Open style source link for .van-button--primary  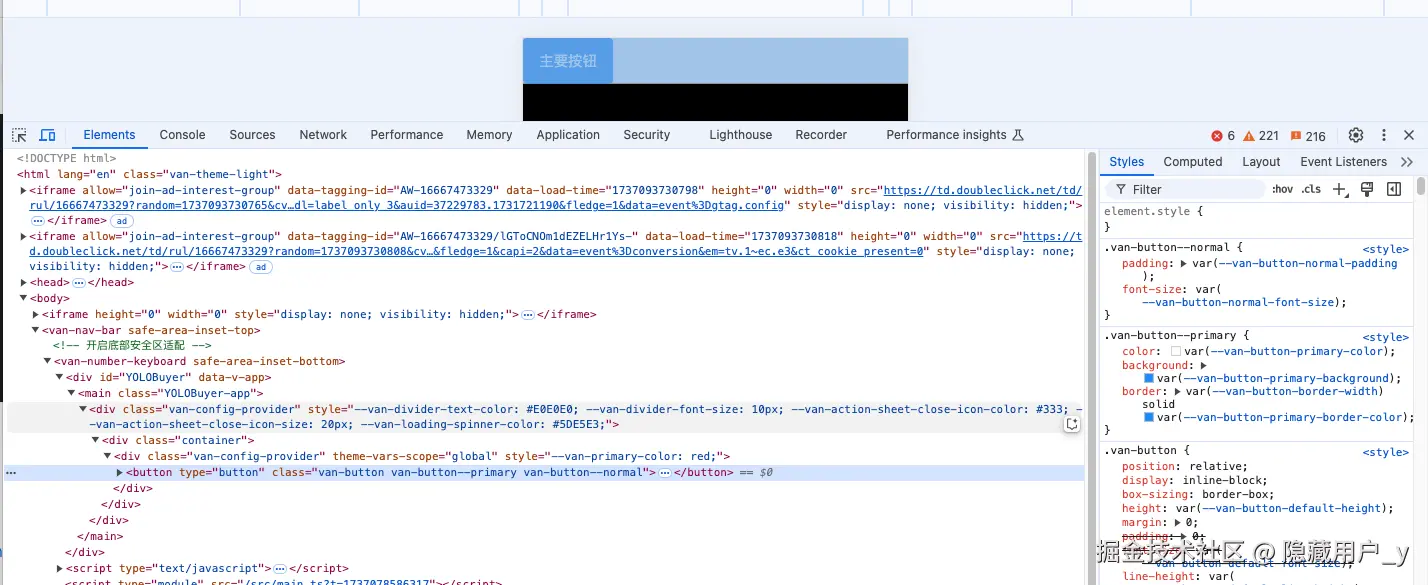pyautogui.click(x=1385, y=337)
